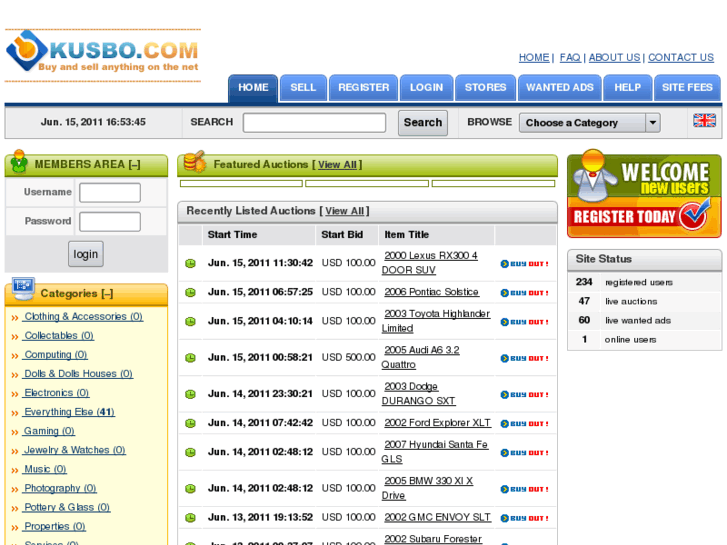Click clock icon in the Audi A6 row
Viewport: 727px width, 545px height.
pyautogui.click(x=190, y=358)
